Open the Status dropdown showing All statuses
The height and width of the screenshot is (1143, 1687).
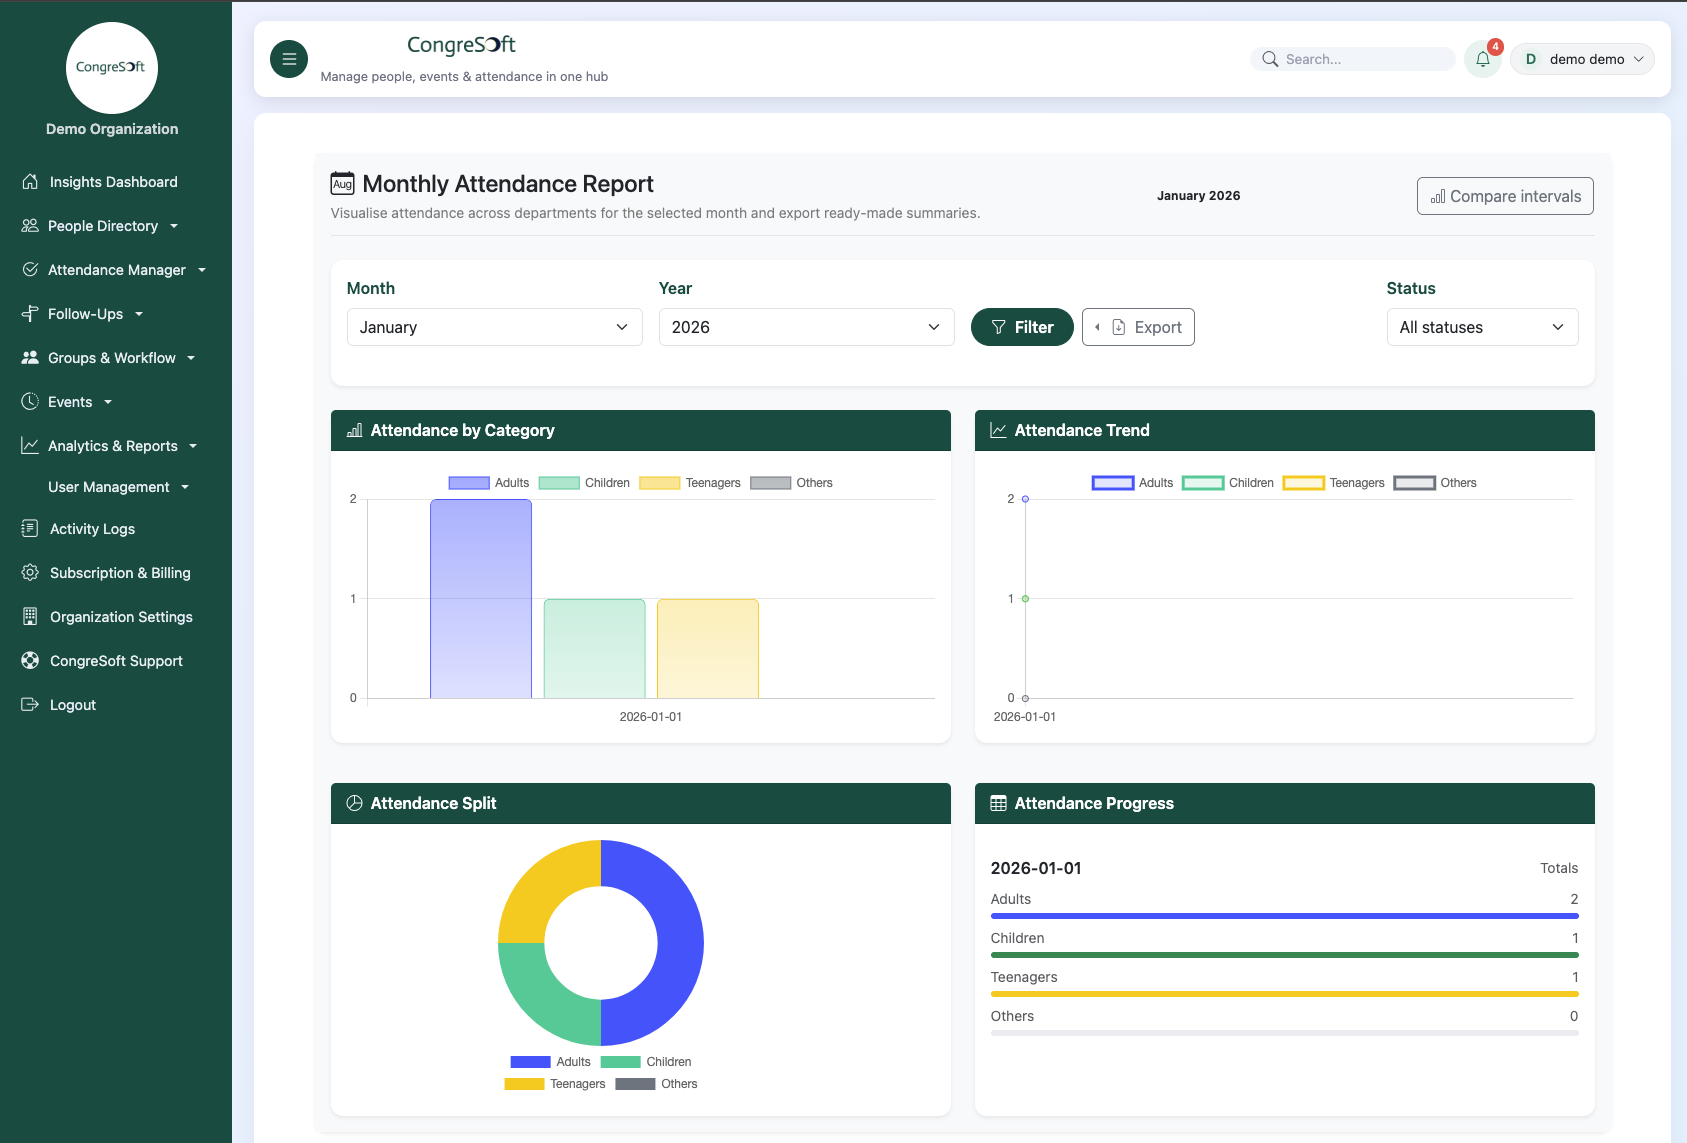pyautogui.click(x=1481, y=327)
